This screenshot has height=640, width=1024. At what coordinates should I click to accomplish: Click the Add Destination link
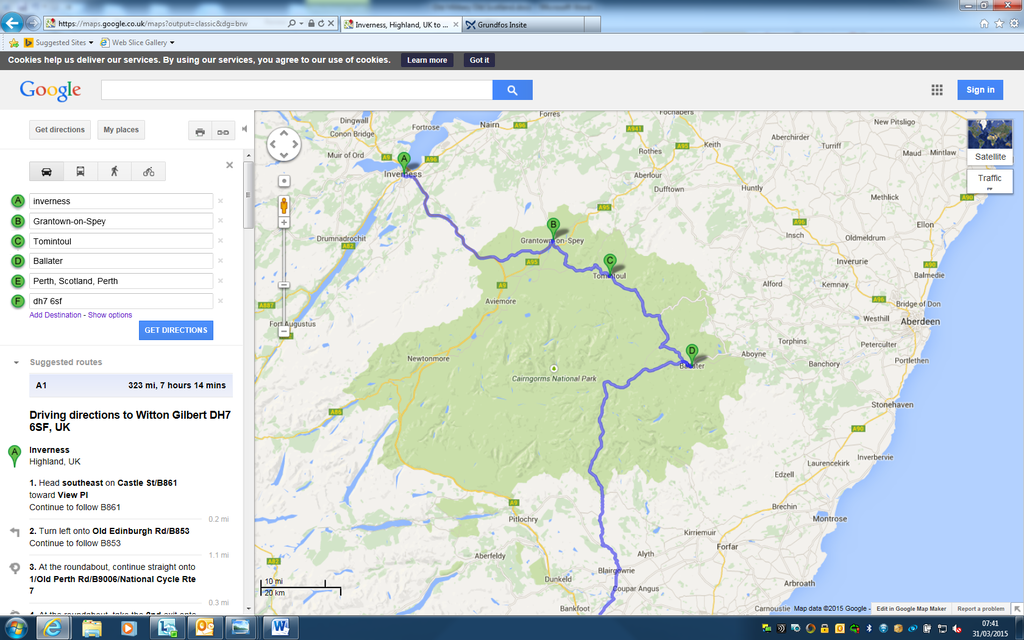56,315
